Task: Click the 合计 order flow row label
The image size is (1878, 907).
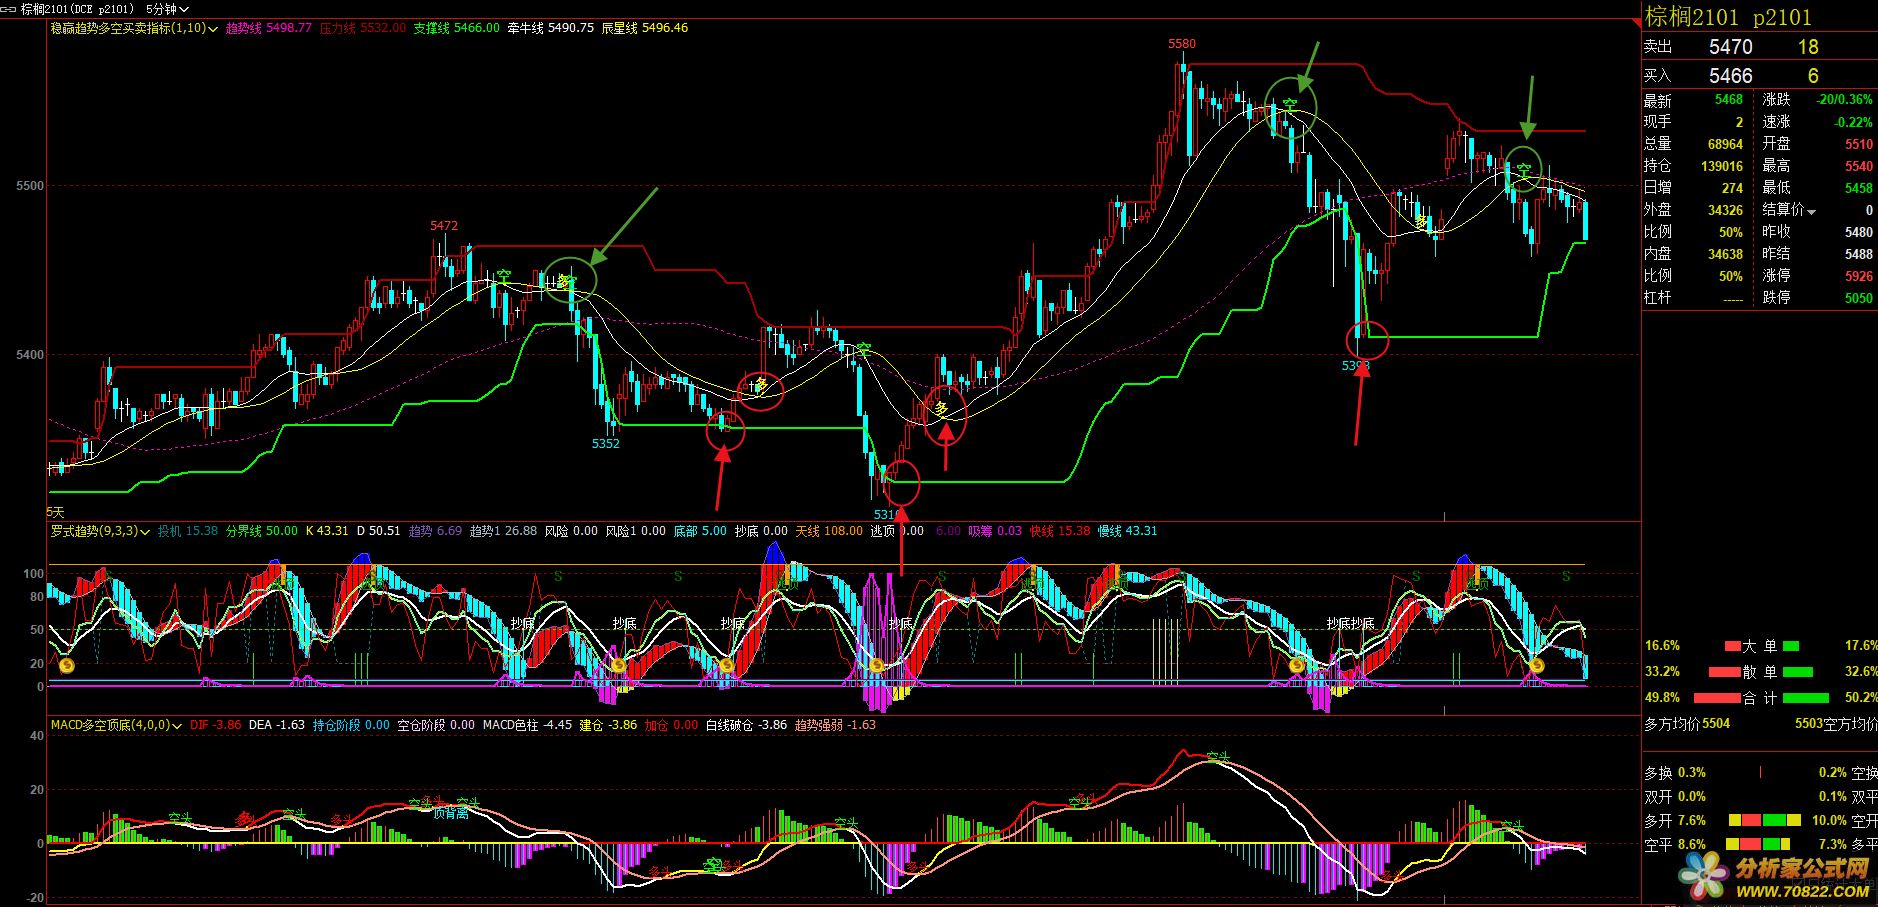Action: pos(1760,698)
